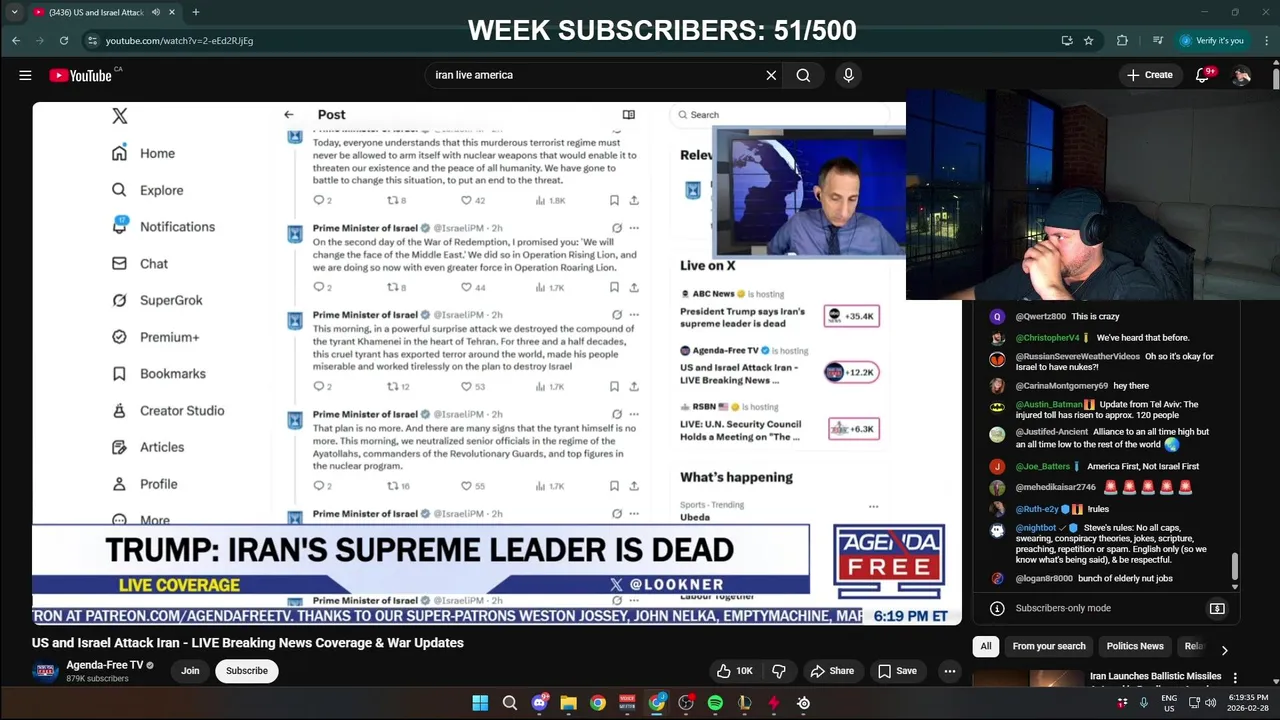Image resolution: width=1280 pixels, height=720 pixels.
Task: Click the live stream video player
Action: (x=497, y=364)
